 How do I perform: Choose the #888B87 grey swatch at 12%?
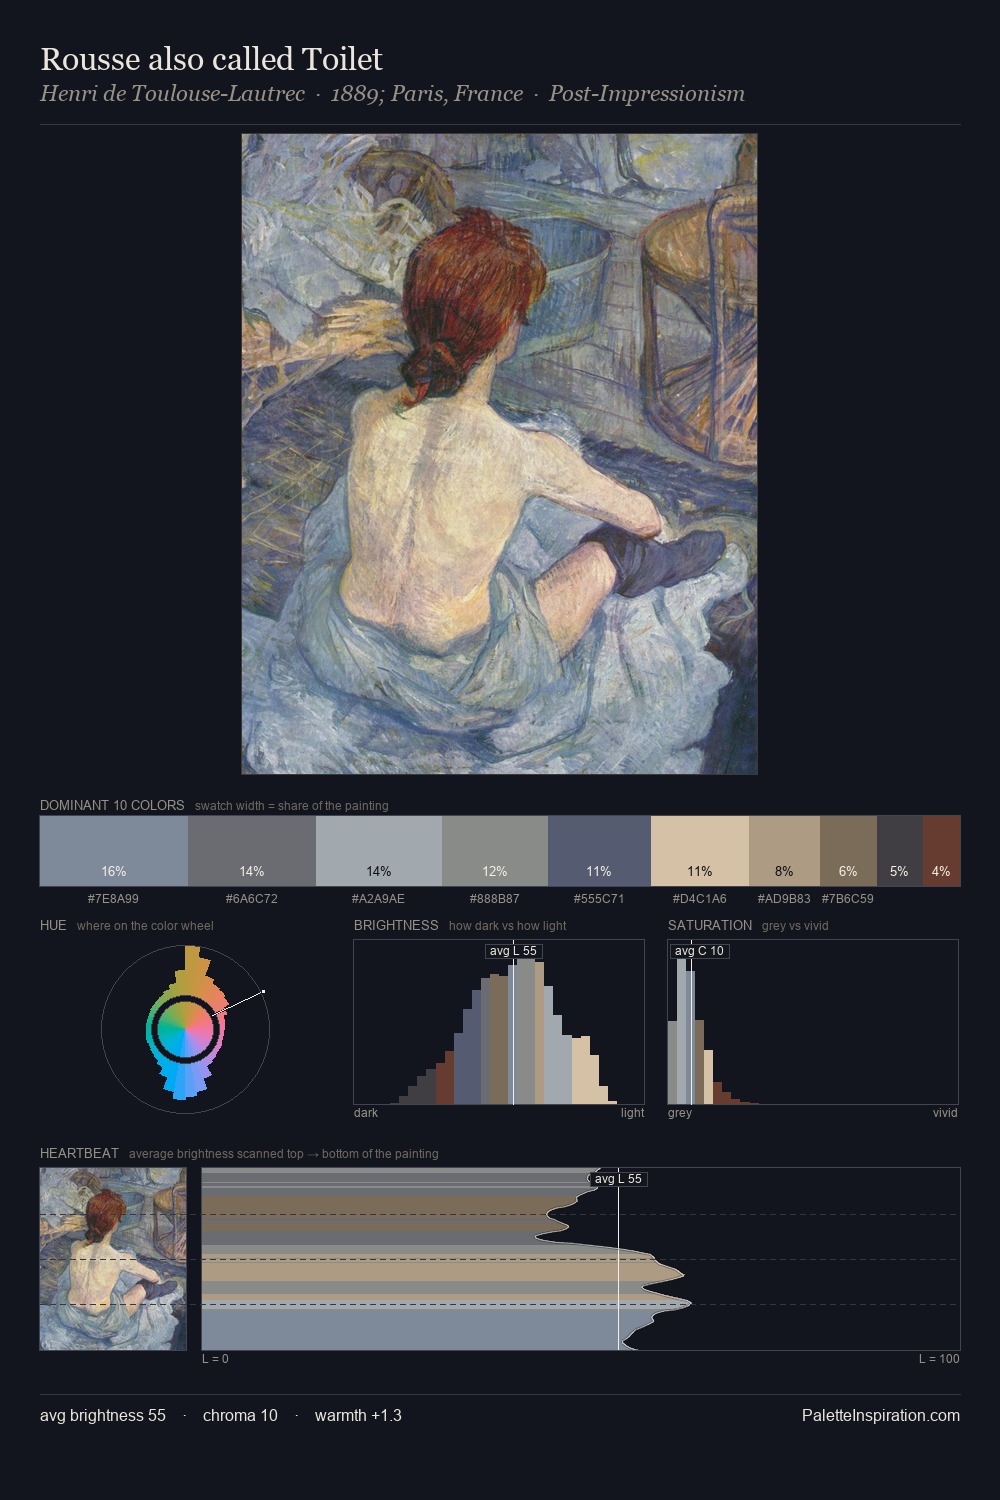click(x=495, y=851)
